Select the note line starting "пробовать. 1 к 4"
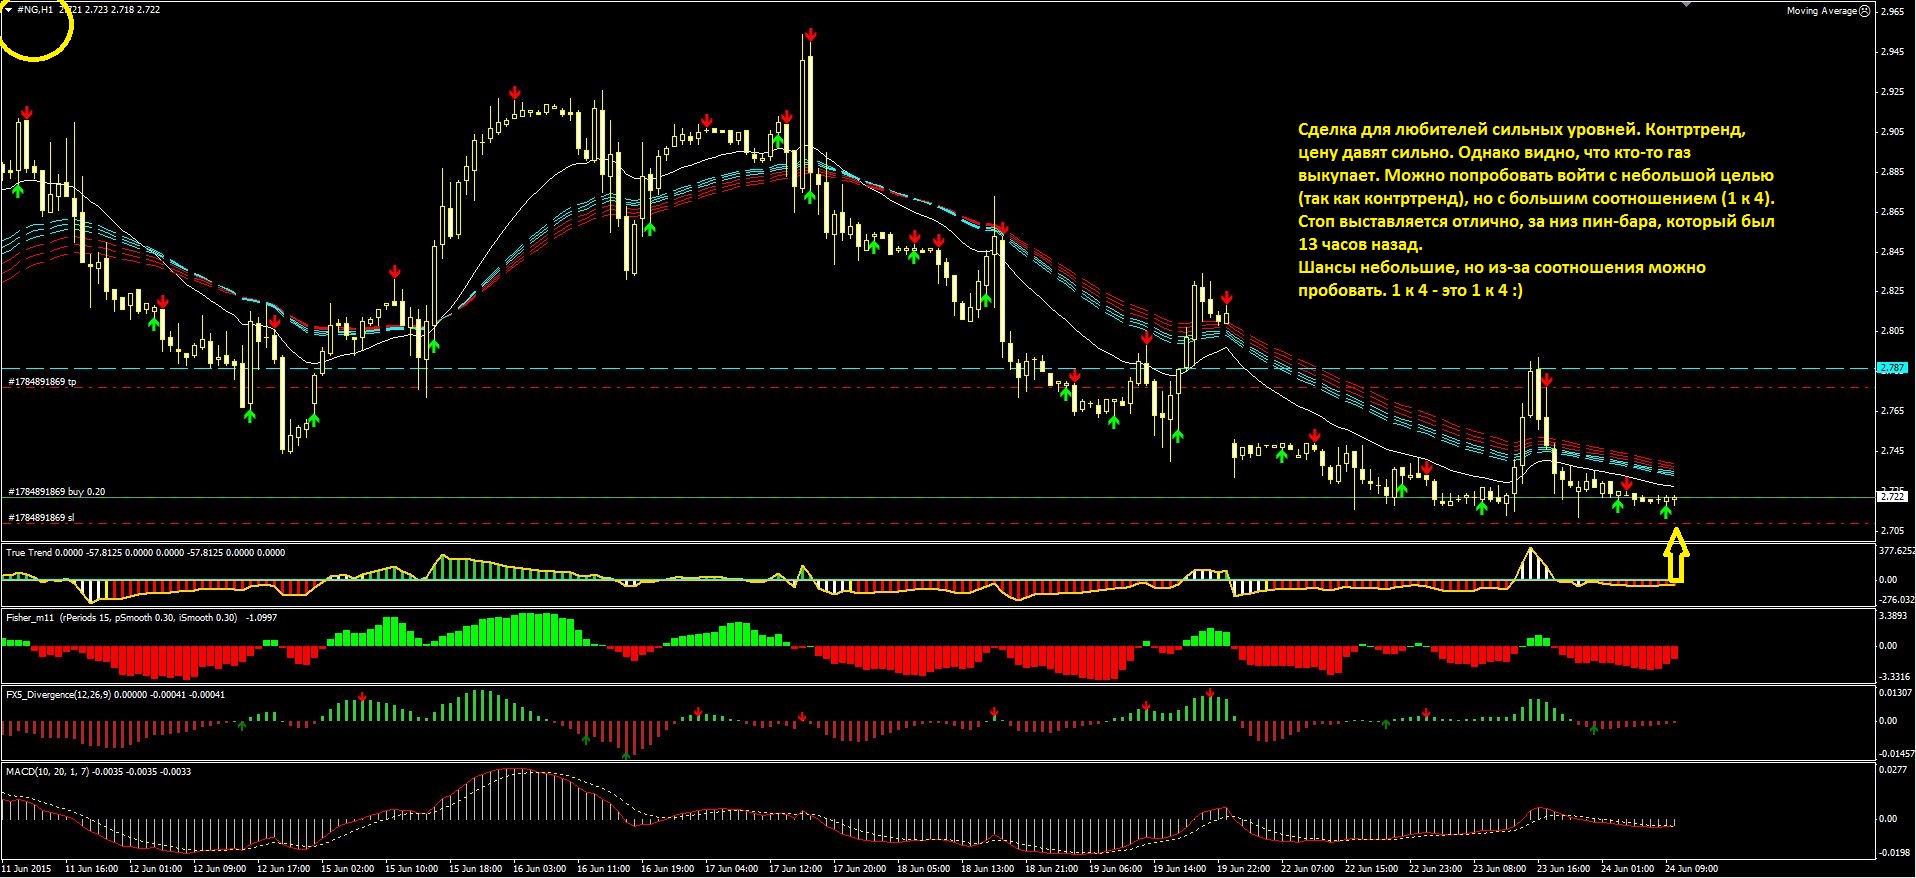 (1410, 290)
